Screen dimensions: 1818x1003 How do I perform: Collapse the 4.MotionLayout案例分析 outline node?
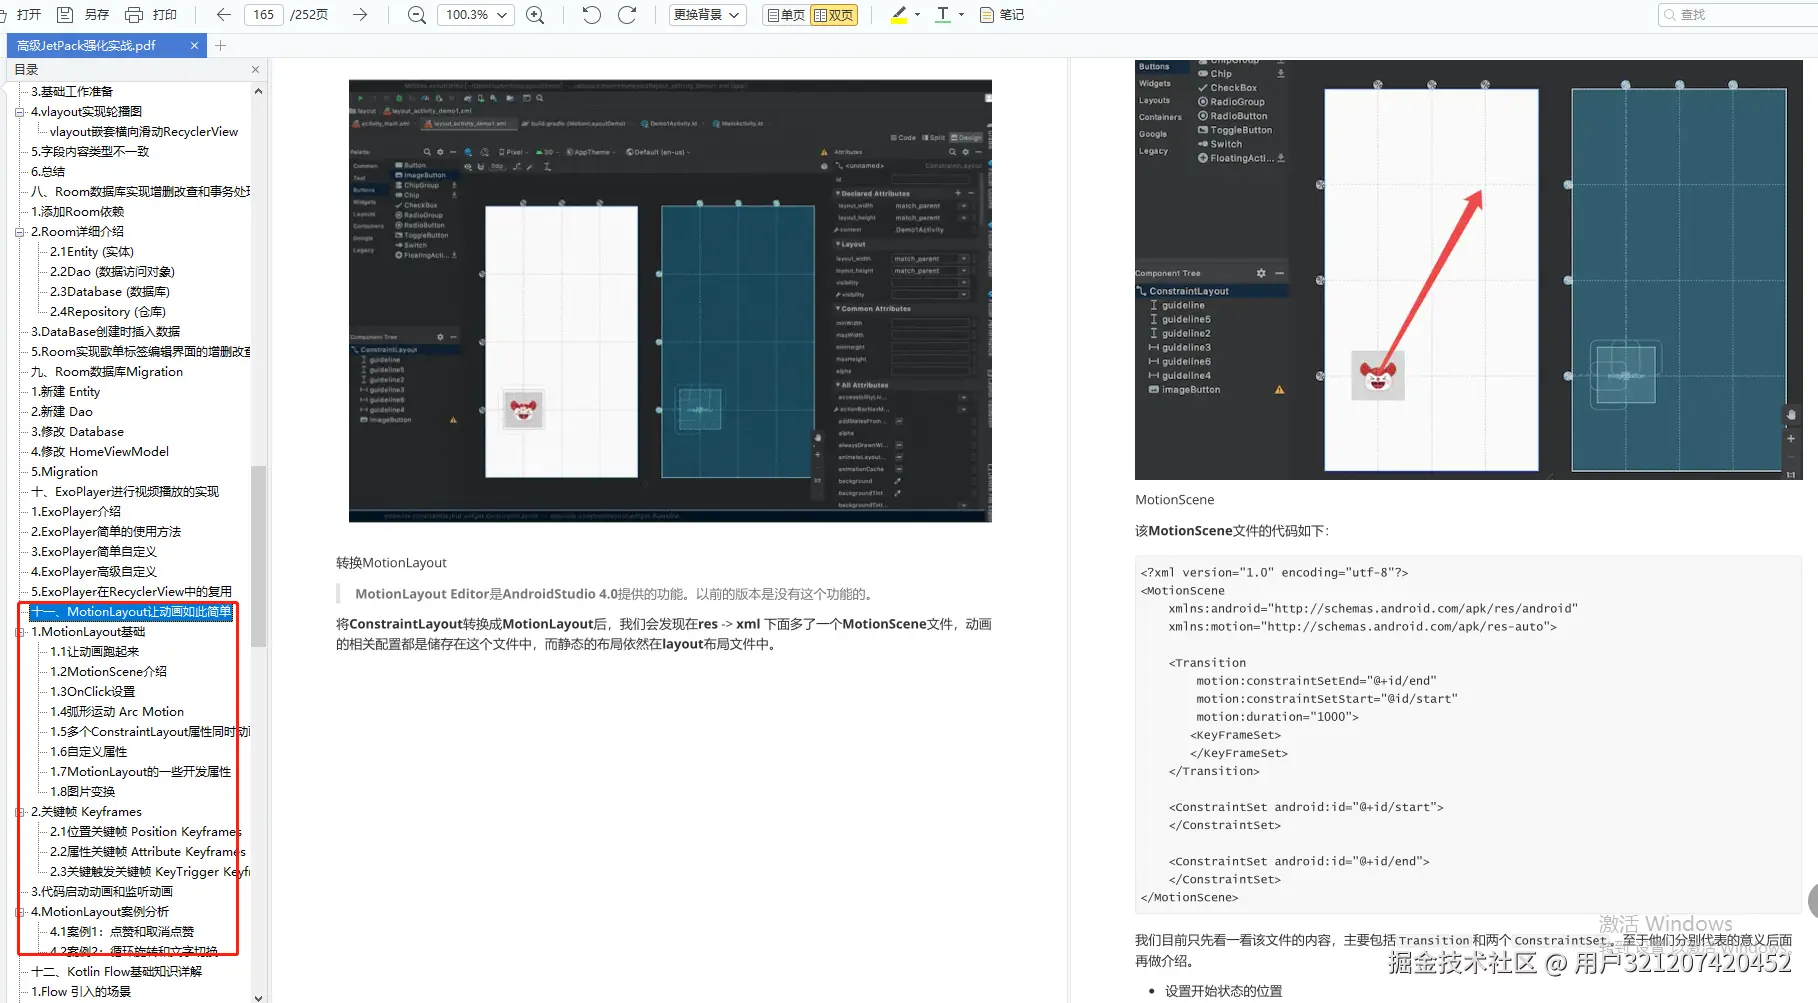point(19,912)
